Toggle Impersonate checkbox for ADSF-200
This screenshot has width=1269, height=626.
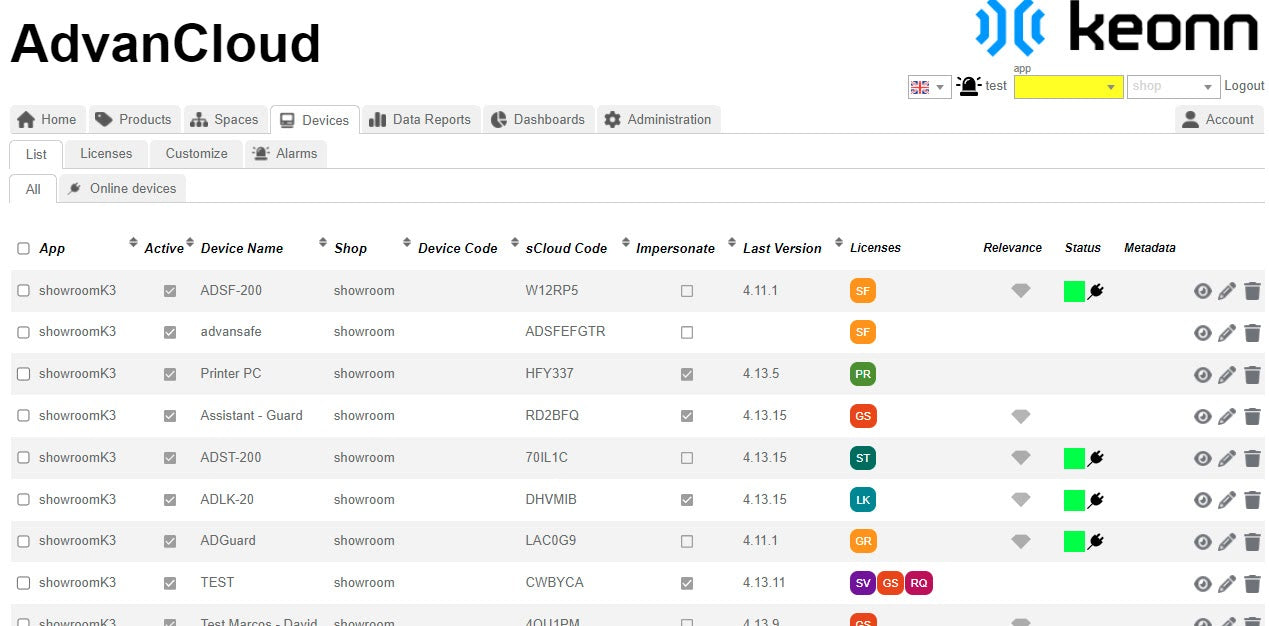(x=687, y=291)
